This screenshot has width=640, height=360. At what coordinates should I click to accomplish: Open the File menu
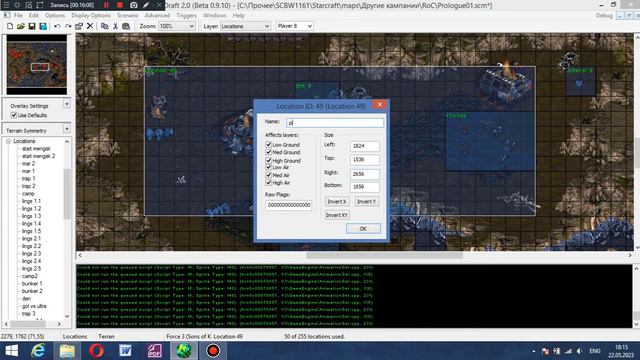(18, 15)
